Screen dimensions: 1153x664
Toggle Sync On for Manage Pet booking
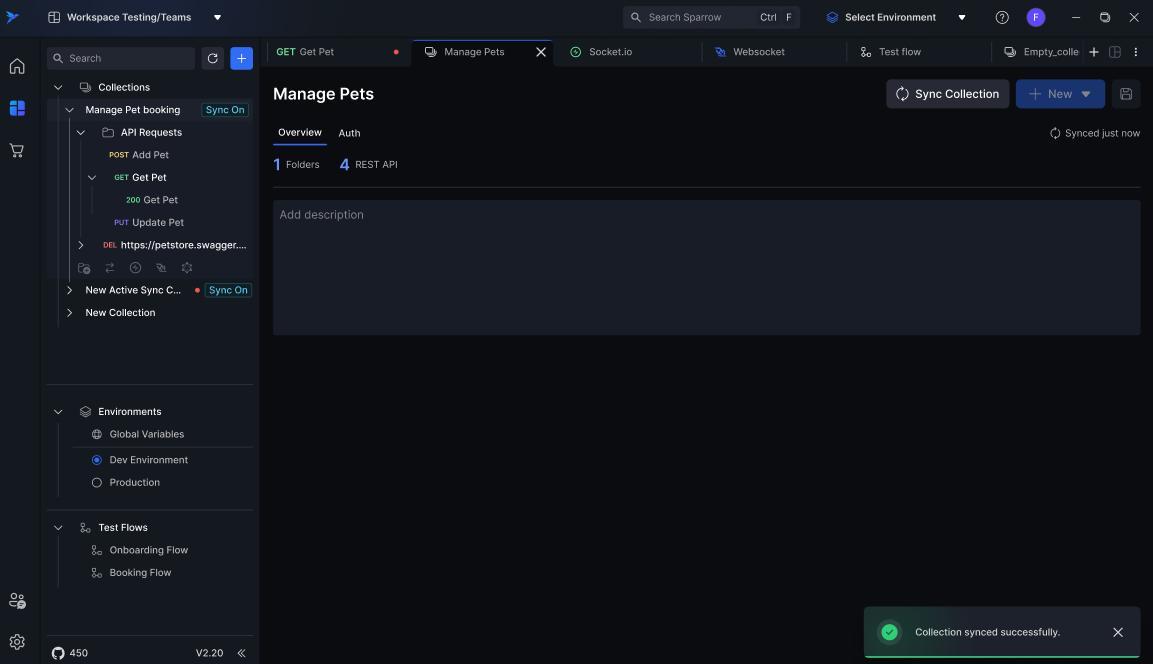[x=225, y=110]
